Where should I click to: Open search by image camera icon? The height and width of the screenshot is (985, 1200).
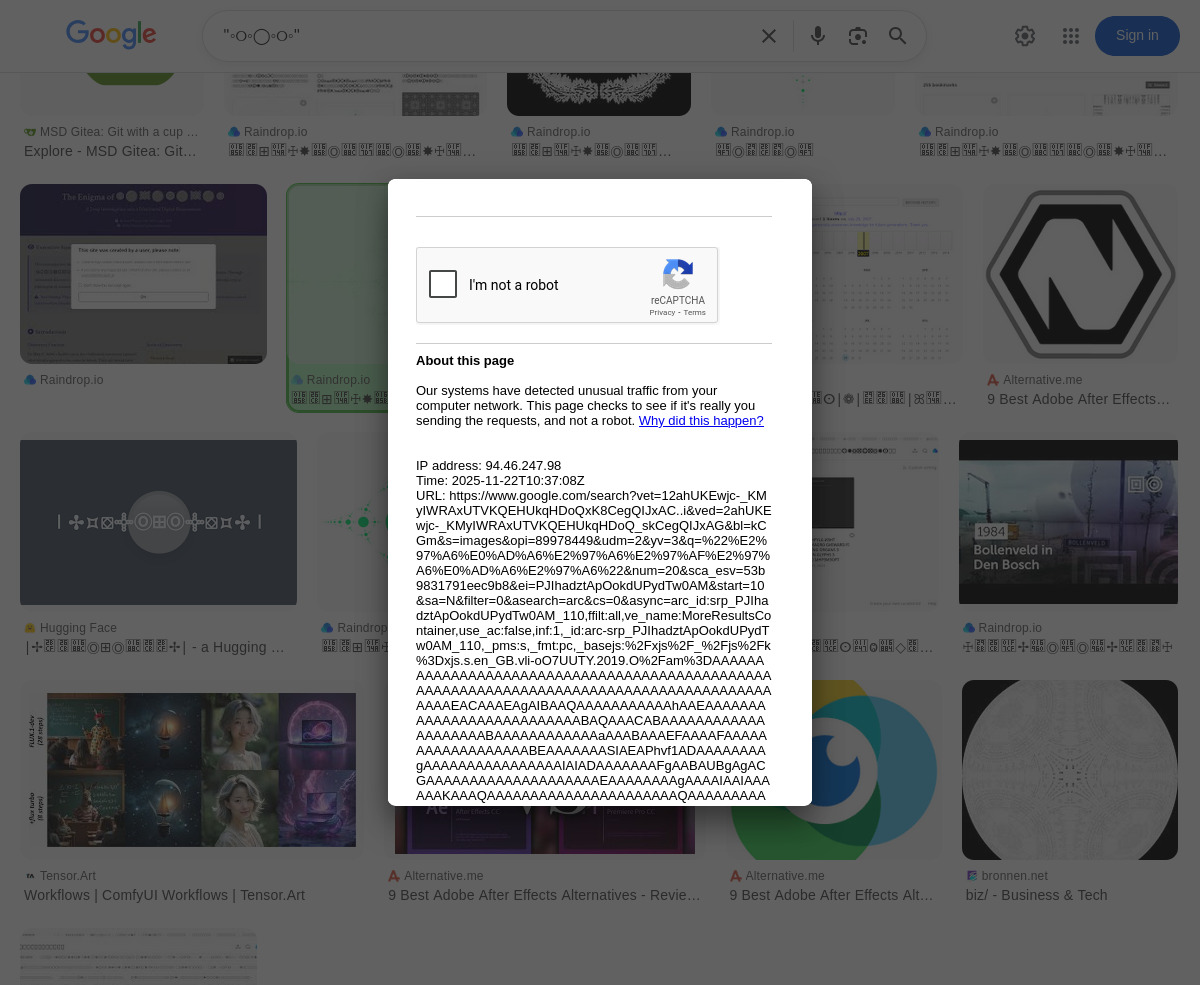[x=858, y=37]
